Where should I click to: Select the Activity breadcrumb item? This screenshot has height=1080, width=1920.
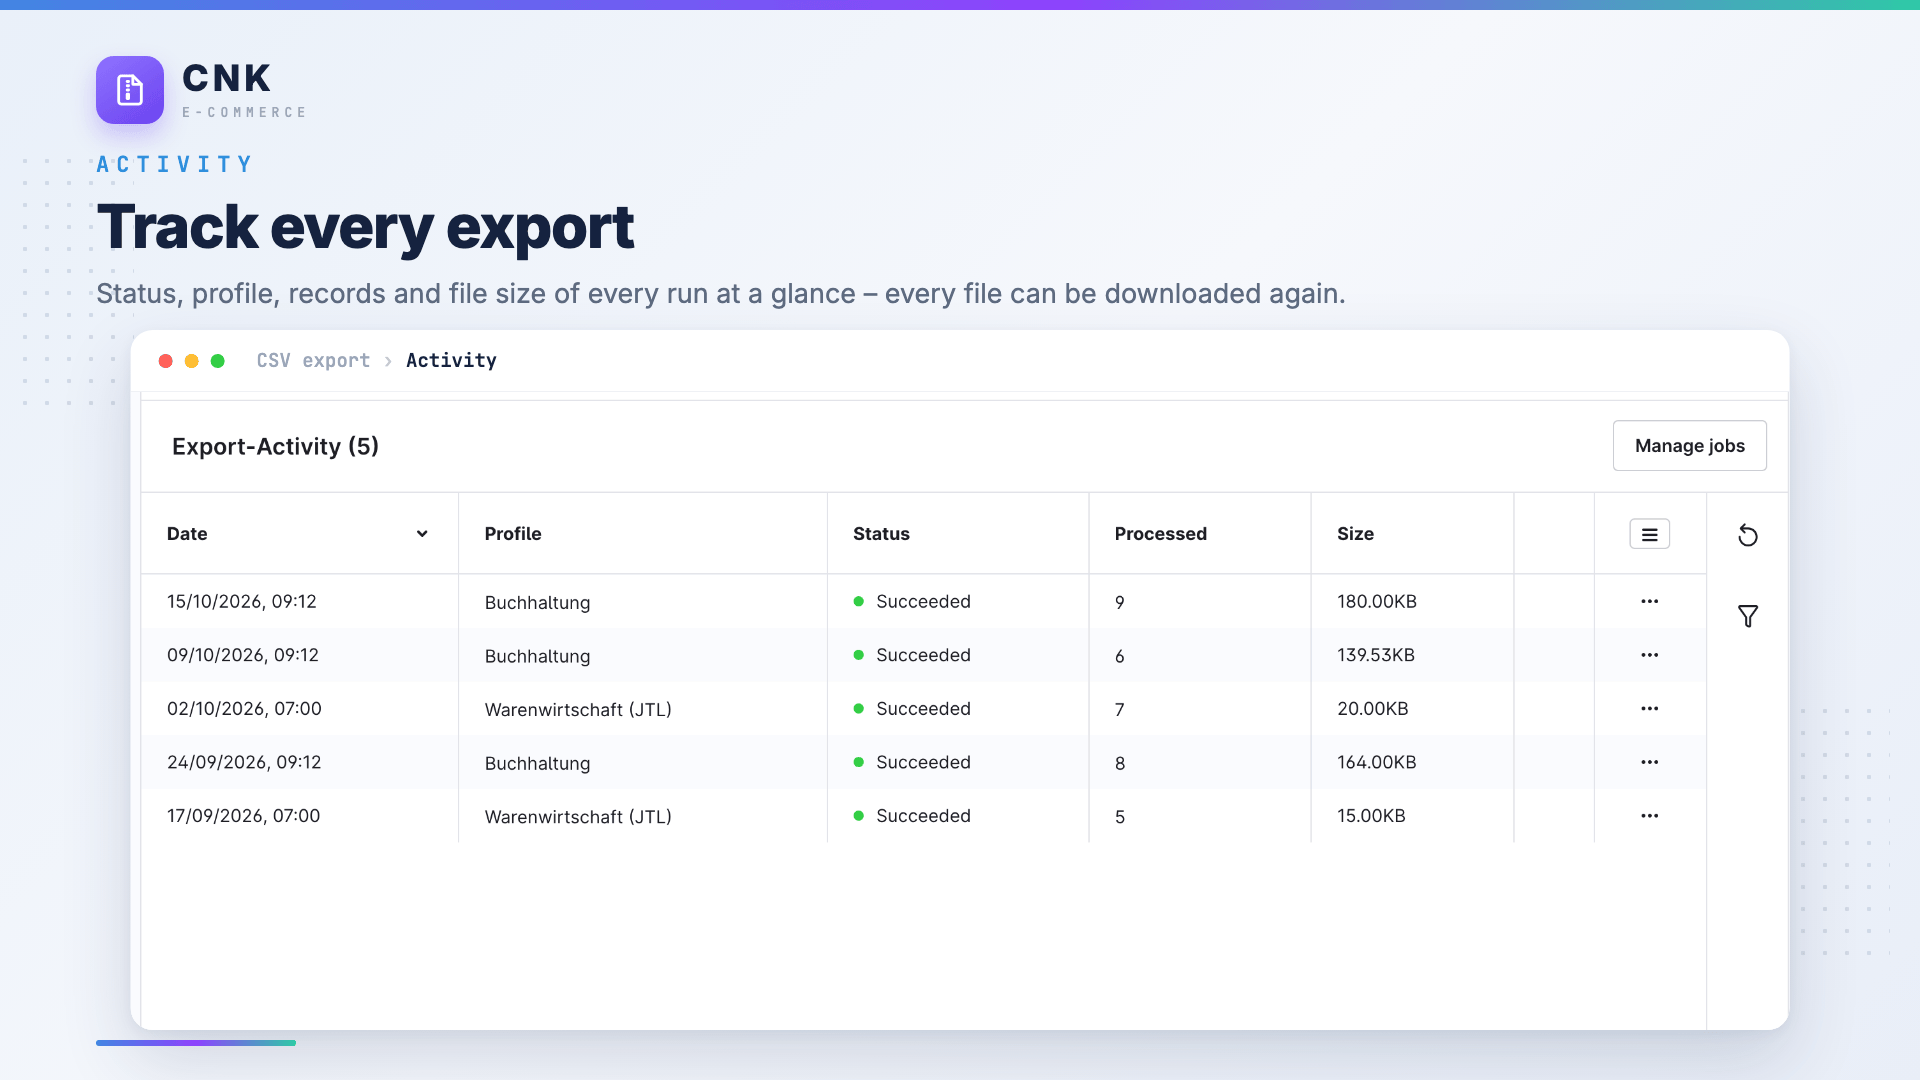[x=451, y=360]
